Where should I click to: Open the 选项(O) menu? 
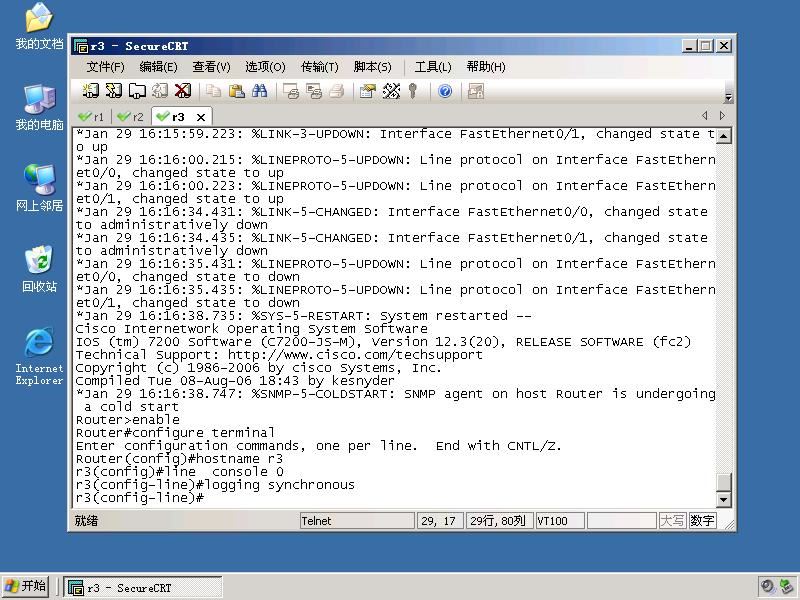265,67
